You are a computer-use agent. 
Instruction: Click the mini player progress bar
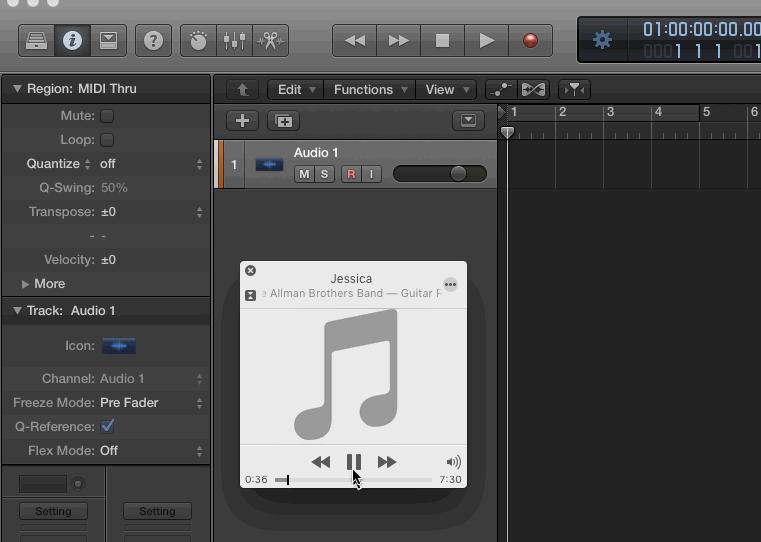[x=353, y=480]
